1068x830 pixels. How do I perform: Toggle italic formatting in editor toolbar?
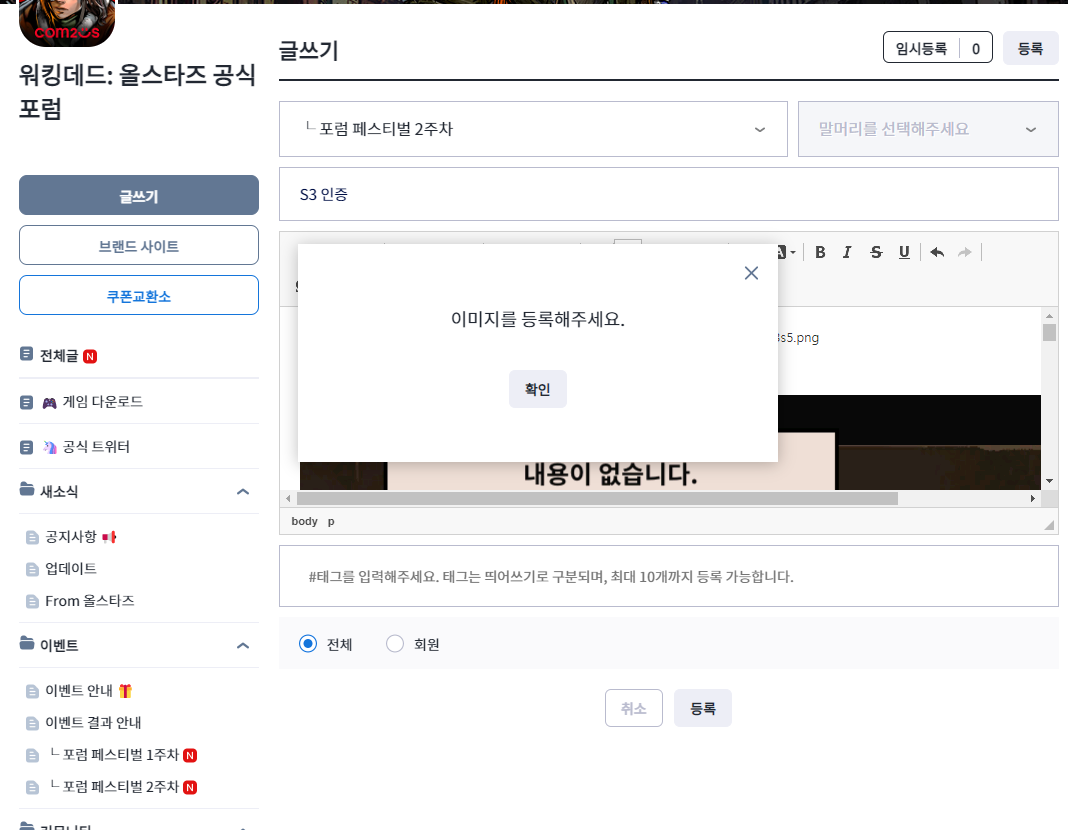pyautogui.click(x=847, y=253)
